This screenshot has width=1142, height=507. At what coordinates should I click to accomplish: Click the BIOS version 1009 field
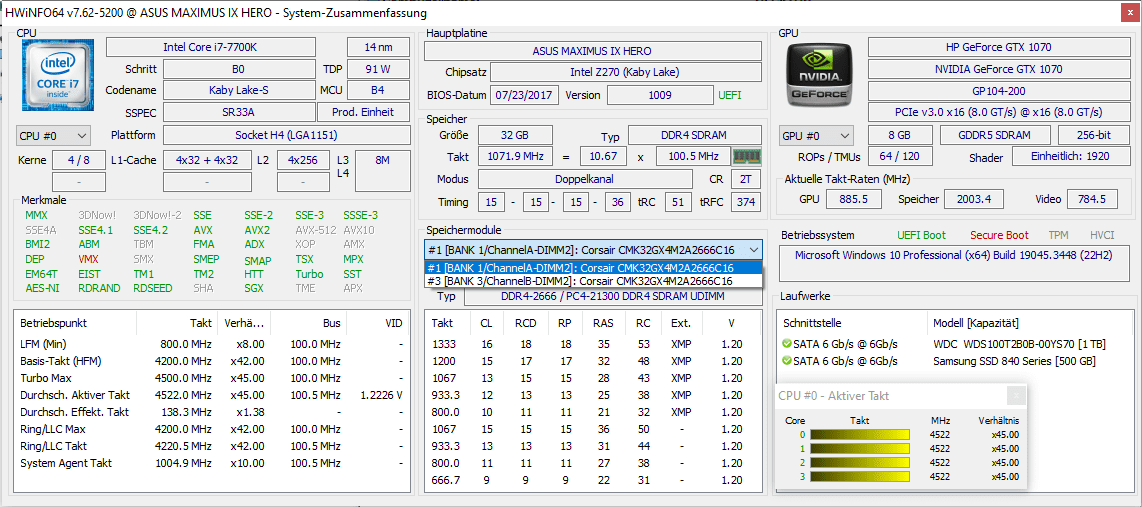click(x=661, y=95)
